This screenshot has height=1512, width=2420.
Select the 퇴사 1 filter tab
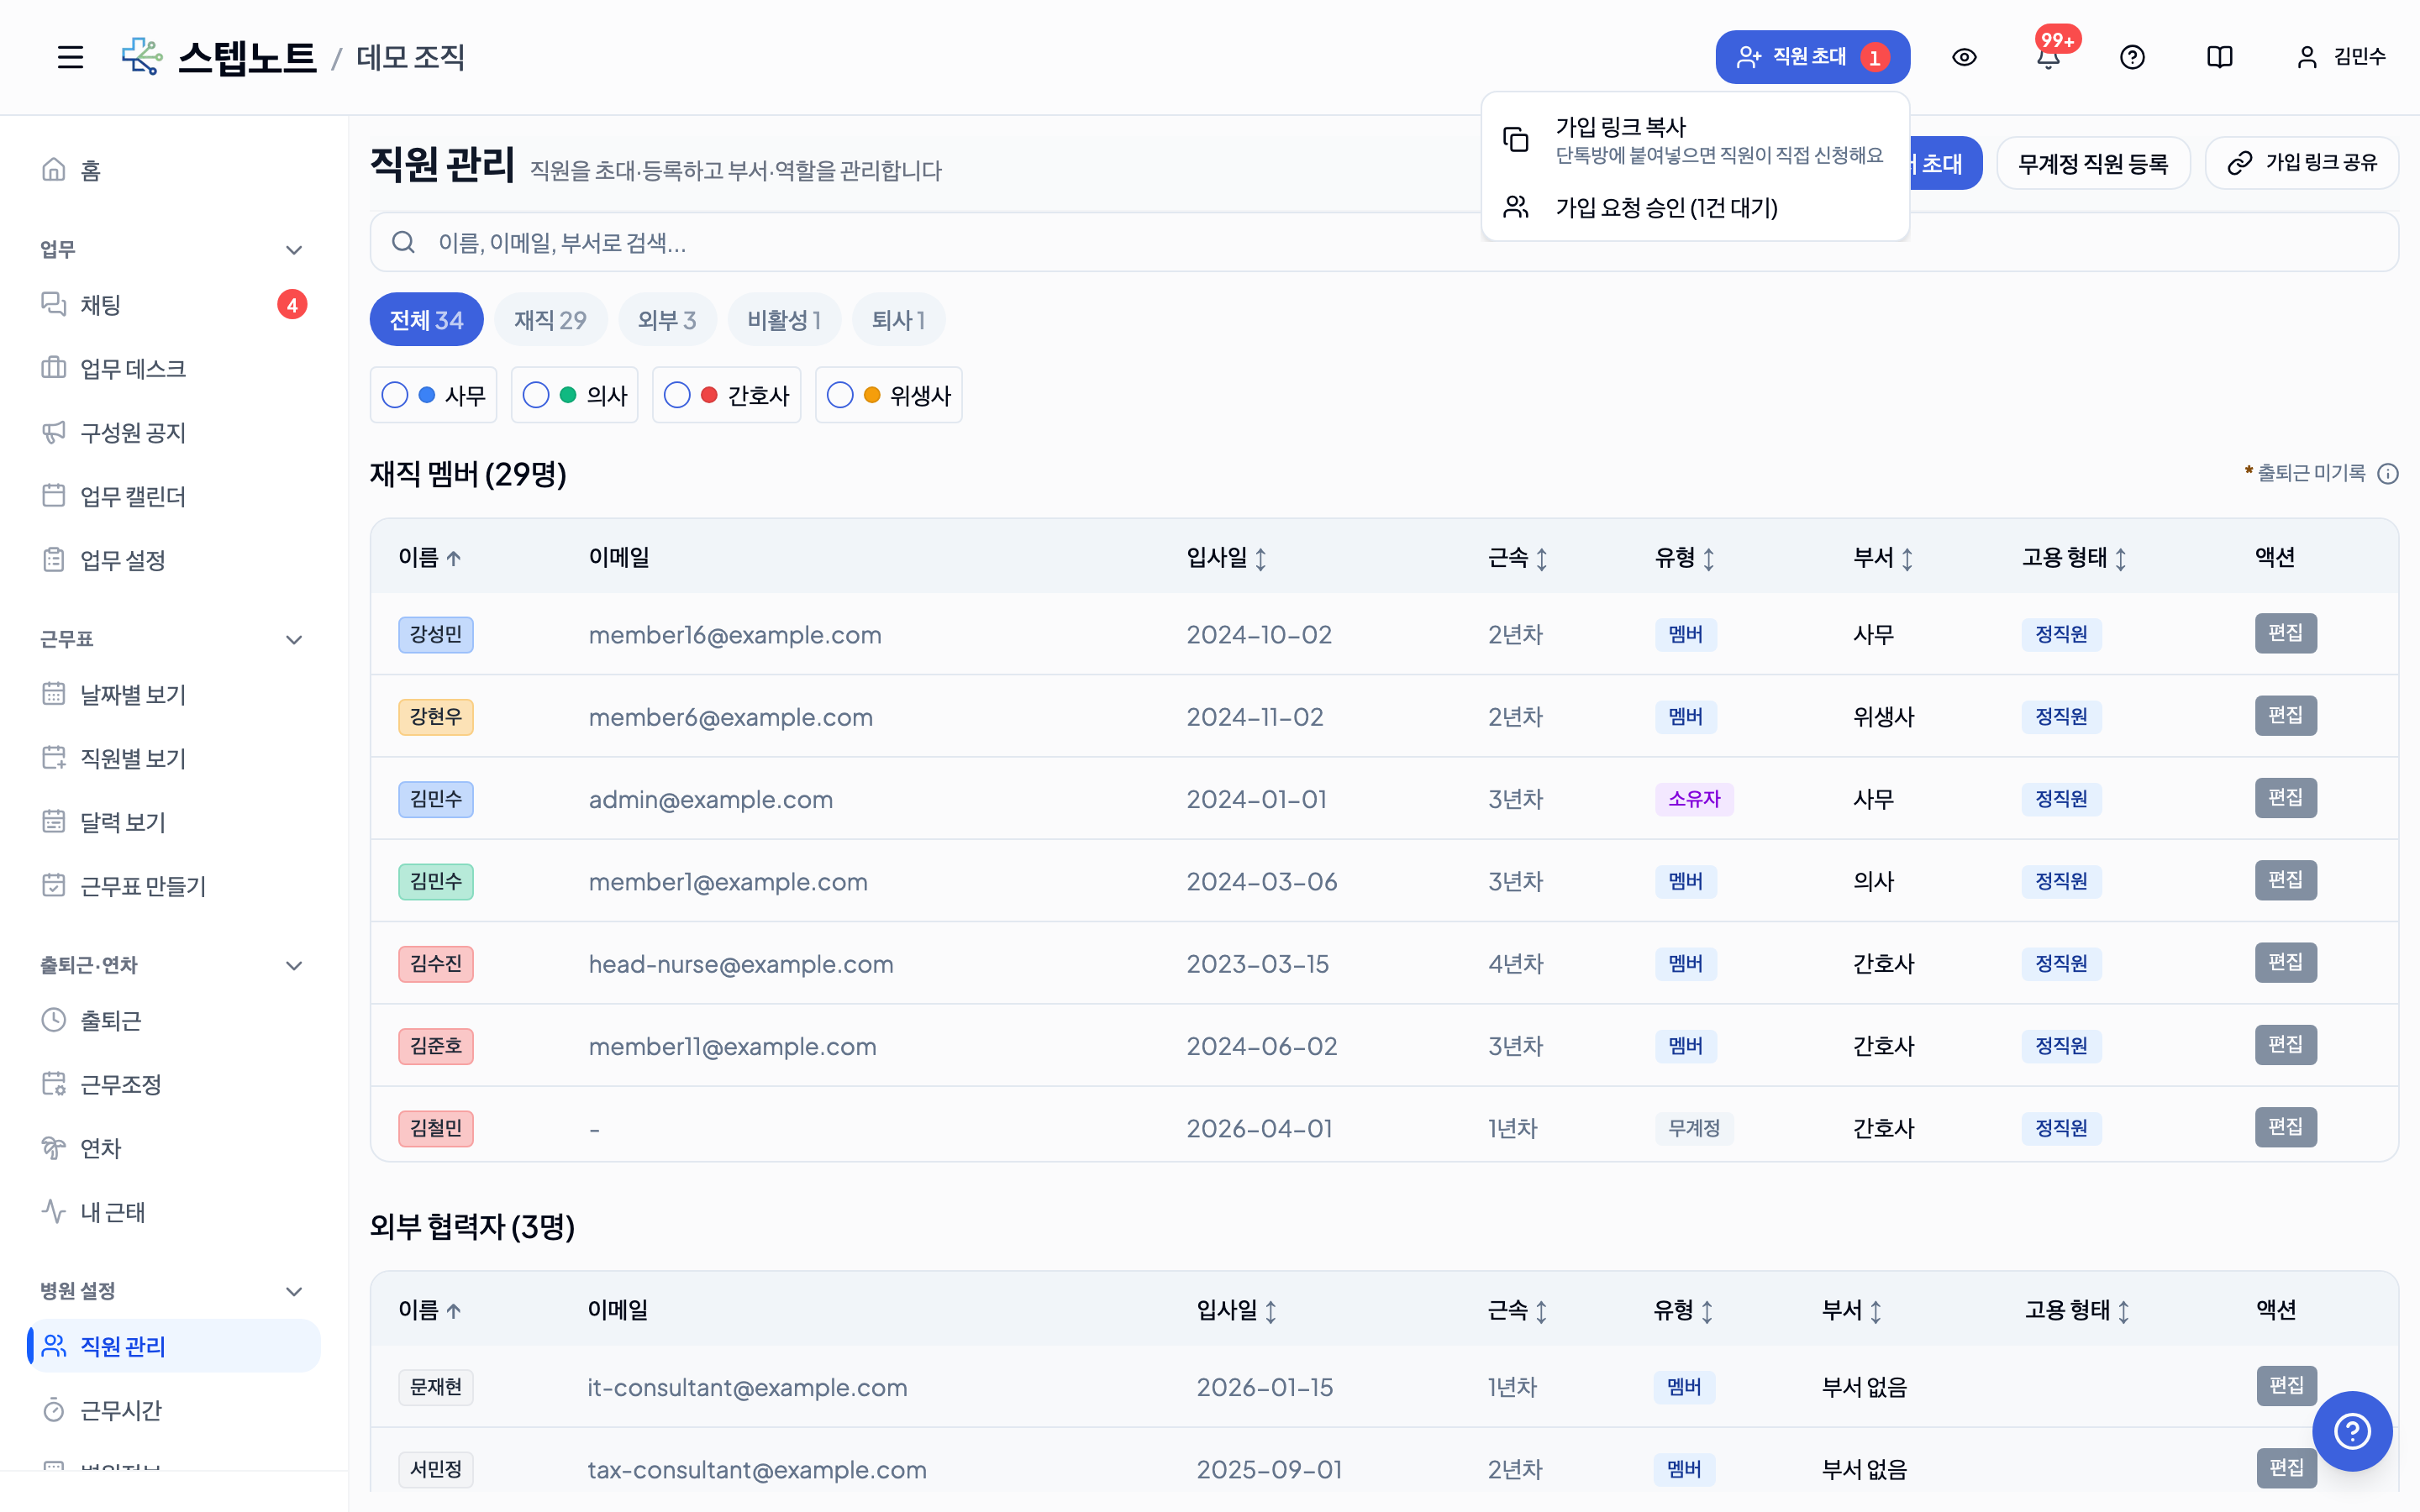point(898,320)
